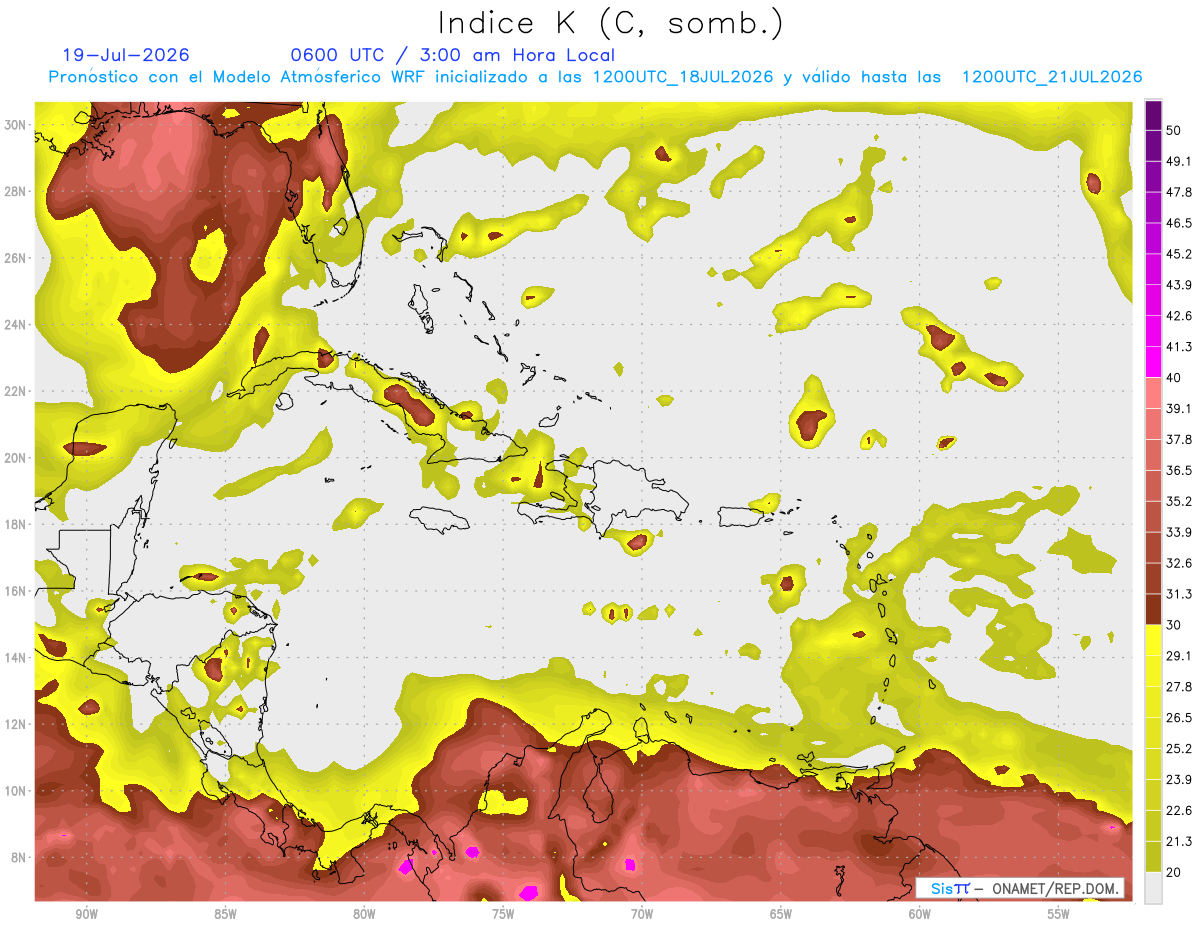Click the '21.3' color bar label
The width and height of the screenshot is (1200, 927).
pos(1178,843)
